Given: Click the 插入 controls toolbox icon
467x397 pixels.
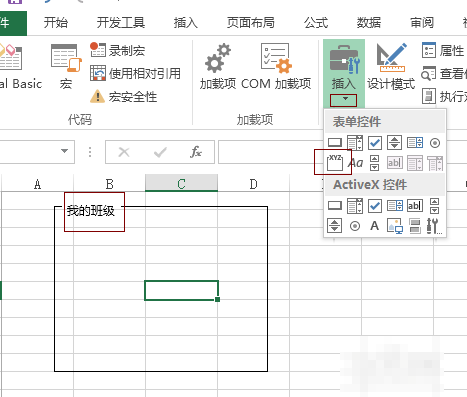Looking at the screenshot, I should point(344,60).
